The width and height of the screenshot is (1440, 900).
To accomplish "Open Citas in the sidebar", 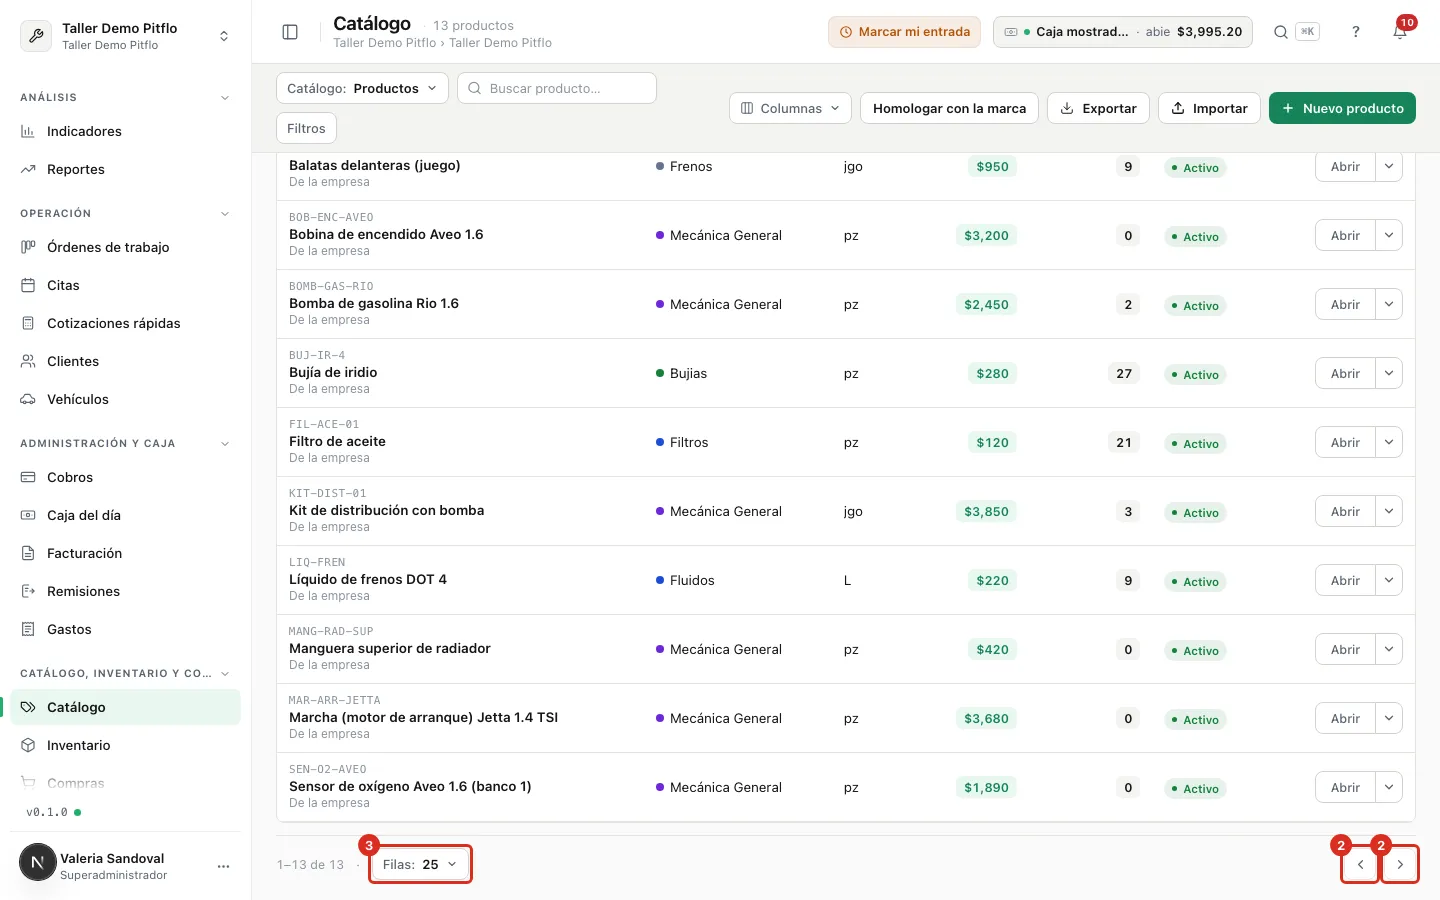I will click(125, 285).
